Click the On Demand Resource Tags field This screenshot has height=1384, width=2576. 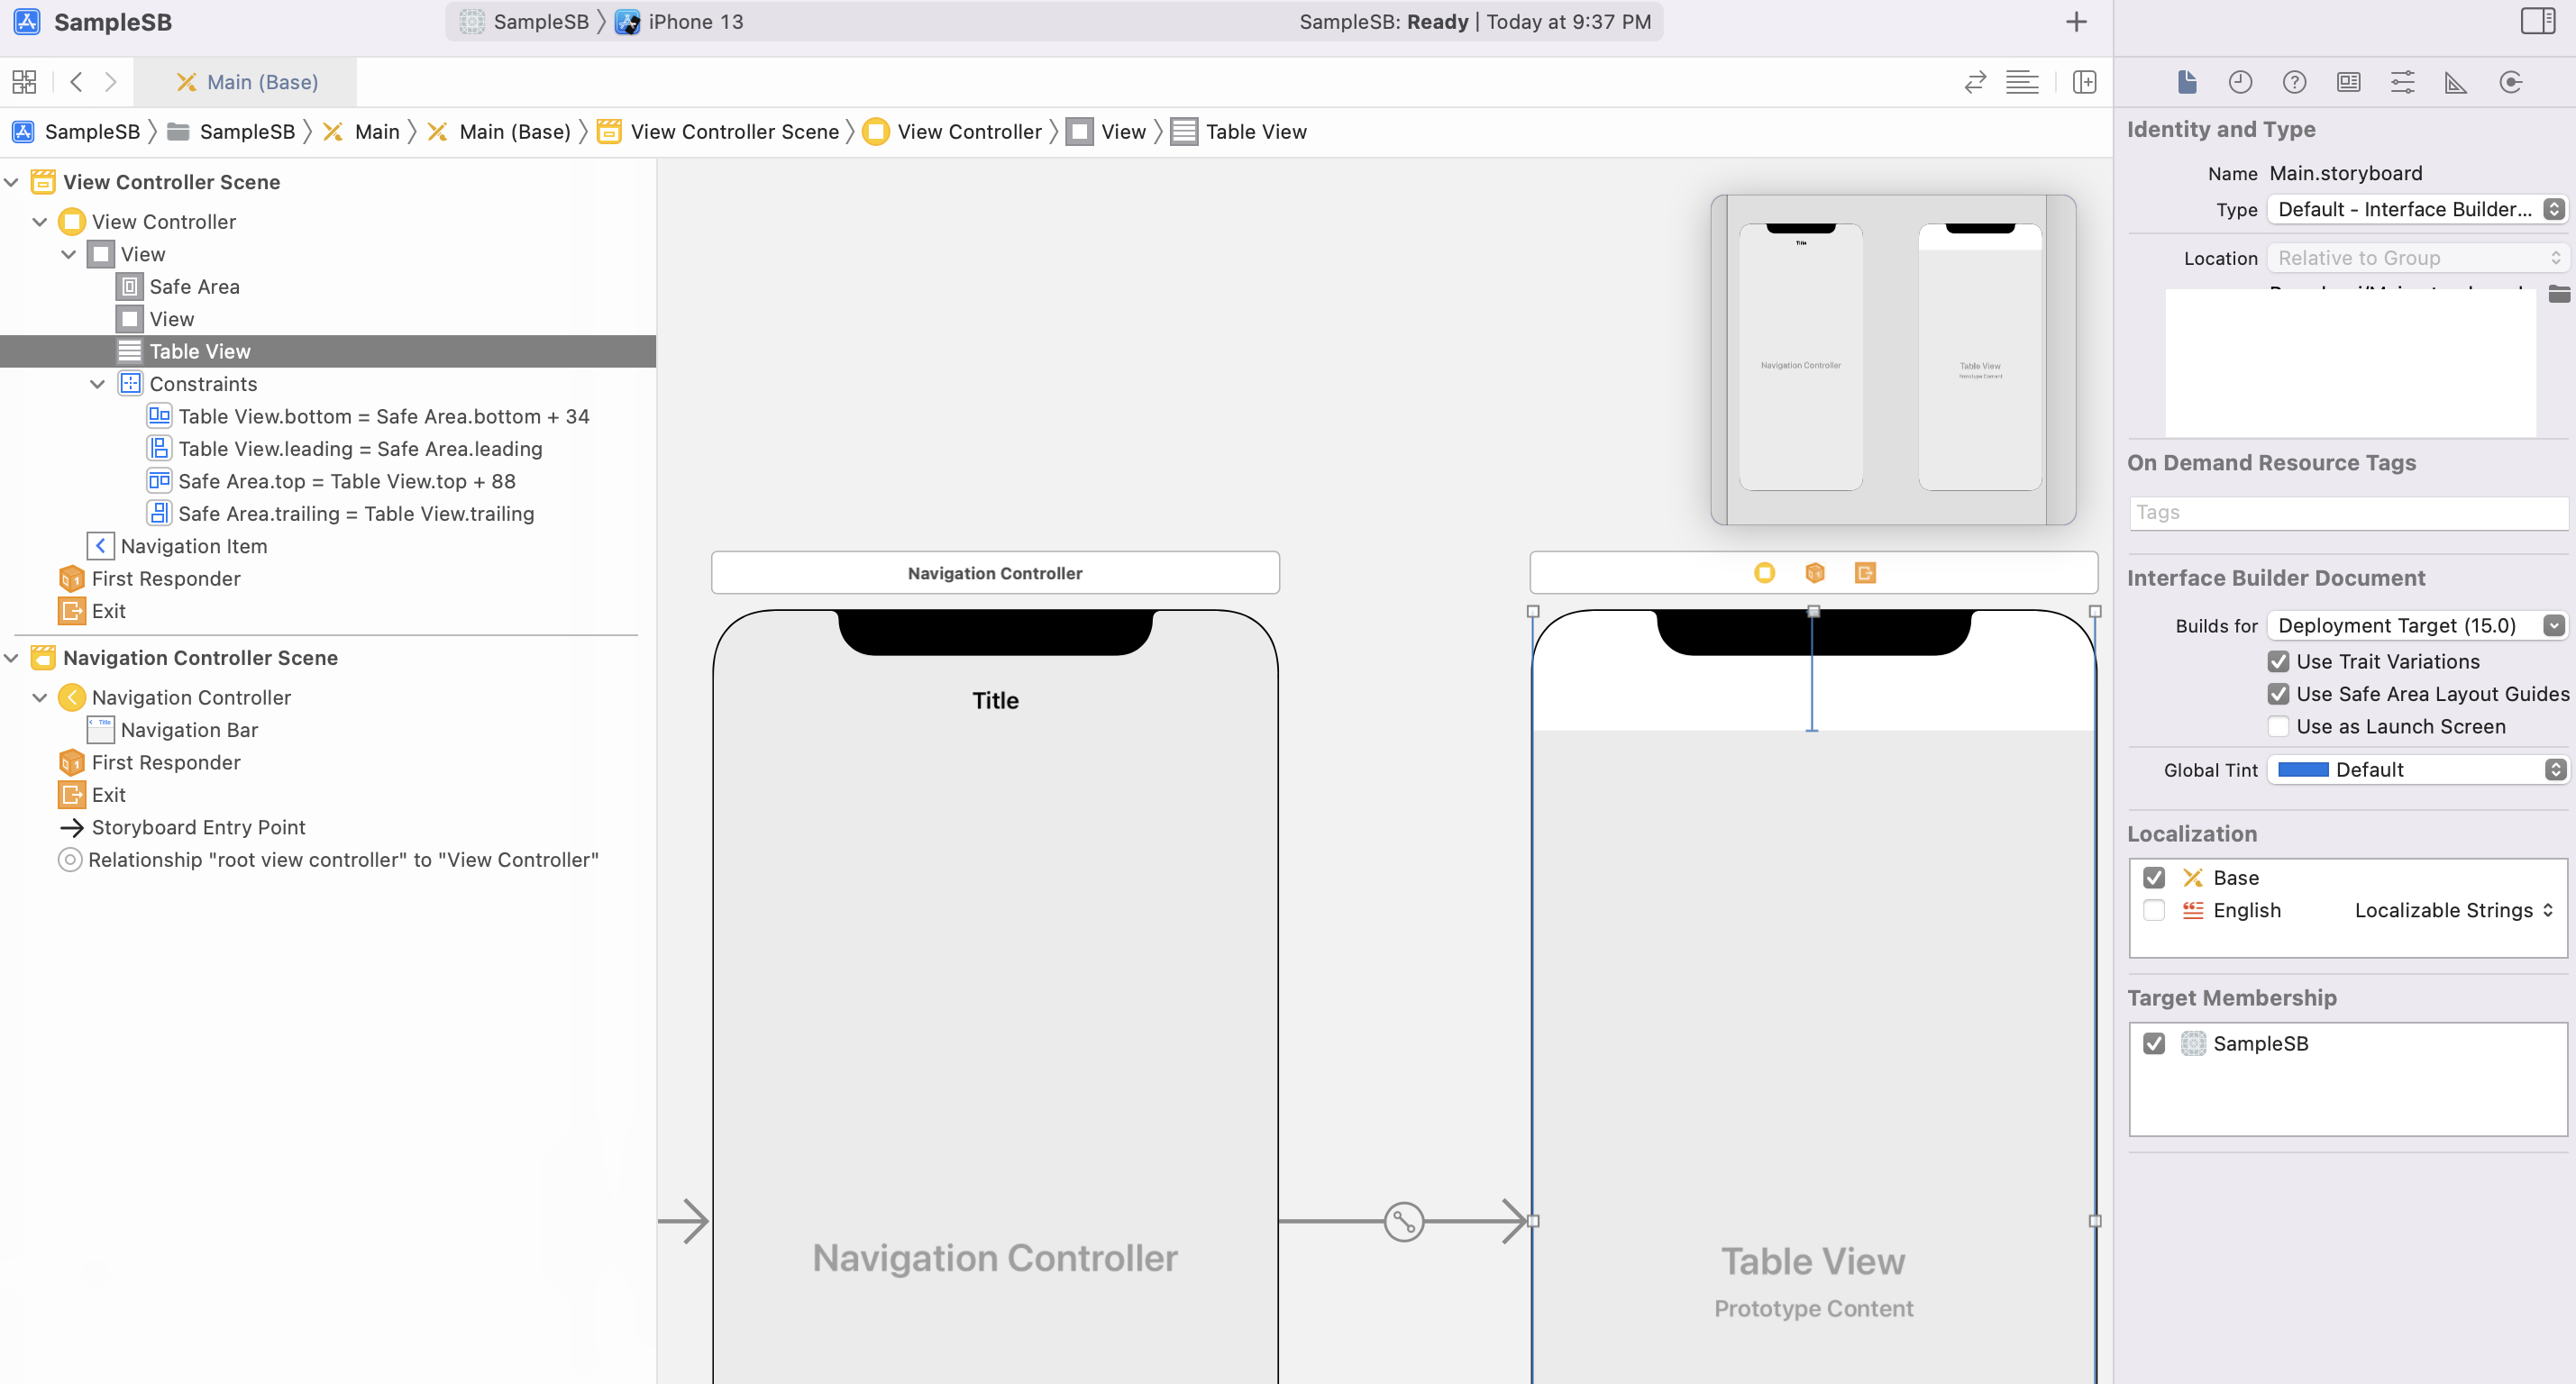[2346, 513]
